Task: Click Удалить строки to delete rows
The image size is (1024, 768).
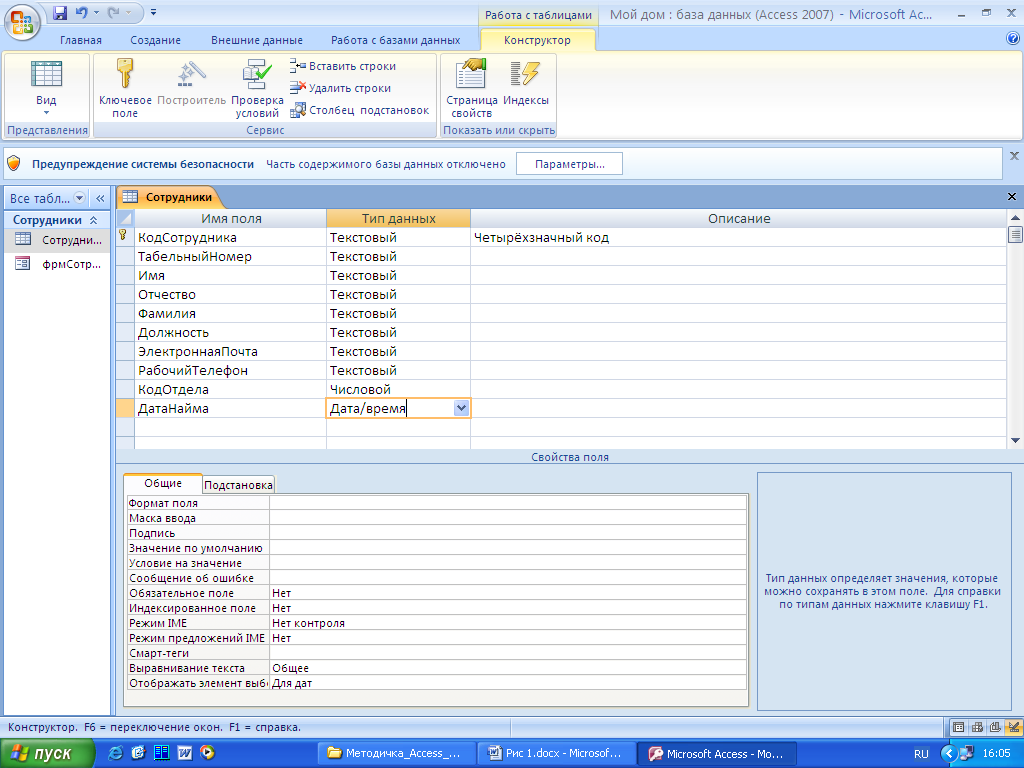Action: click(341, 88)
